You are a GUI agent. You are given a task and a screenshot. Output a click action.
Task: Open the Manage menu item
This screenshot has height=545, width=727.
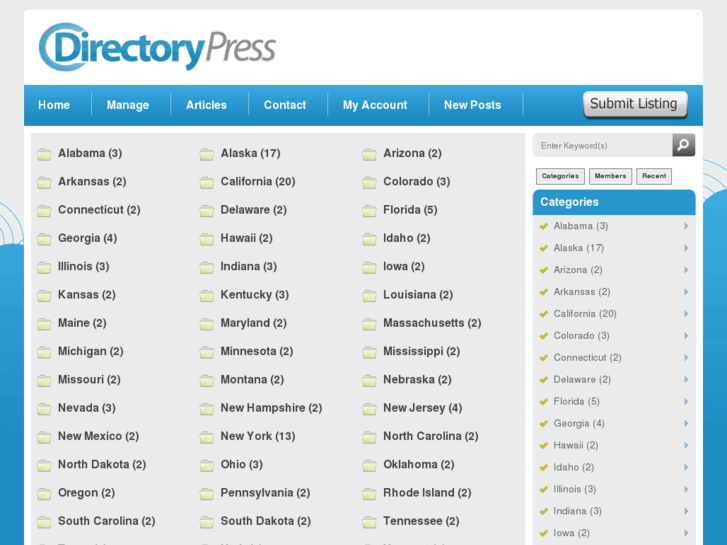128,105
